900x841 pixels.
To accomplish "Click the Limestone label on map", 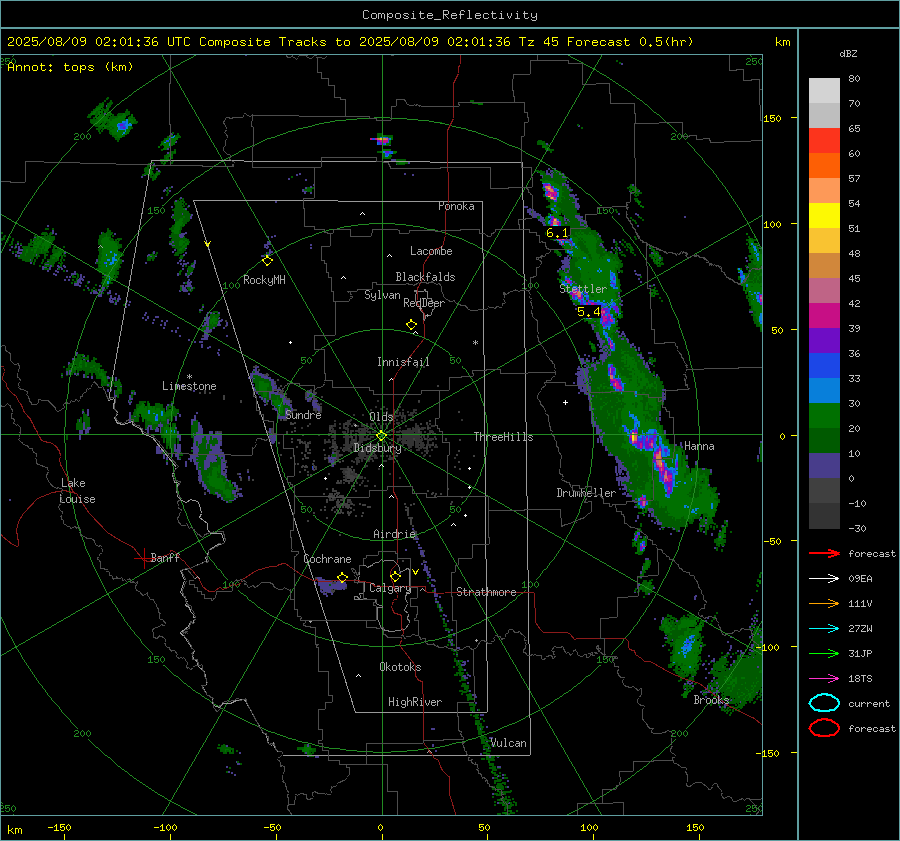I will point(189,386).
